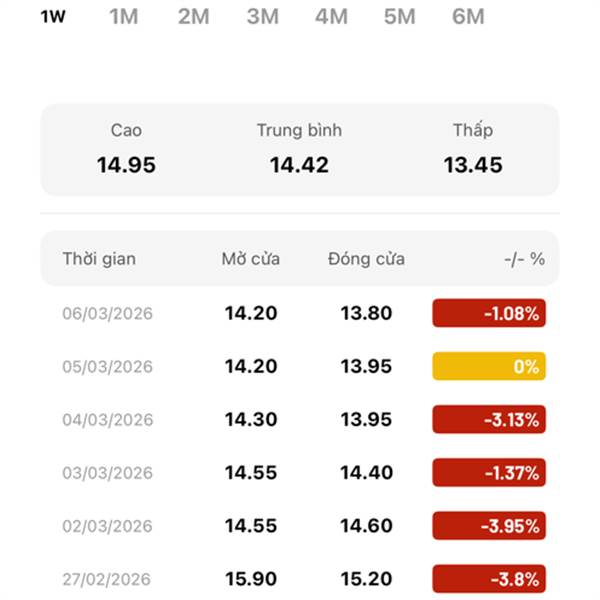Click the Trung bình average value 14.42
Image resolution: width=600 pixels, height=600 pixels.
coord(299,165)
